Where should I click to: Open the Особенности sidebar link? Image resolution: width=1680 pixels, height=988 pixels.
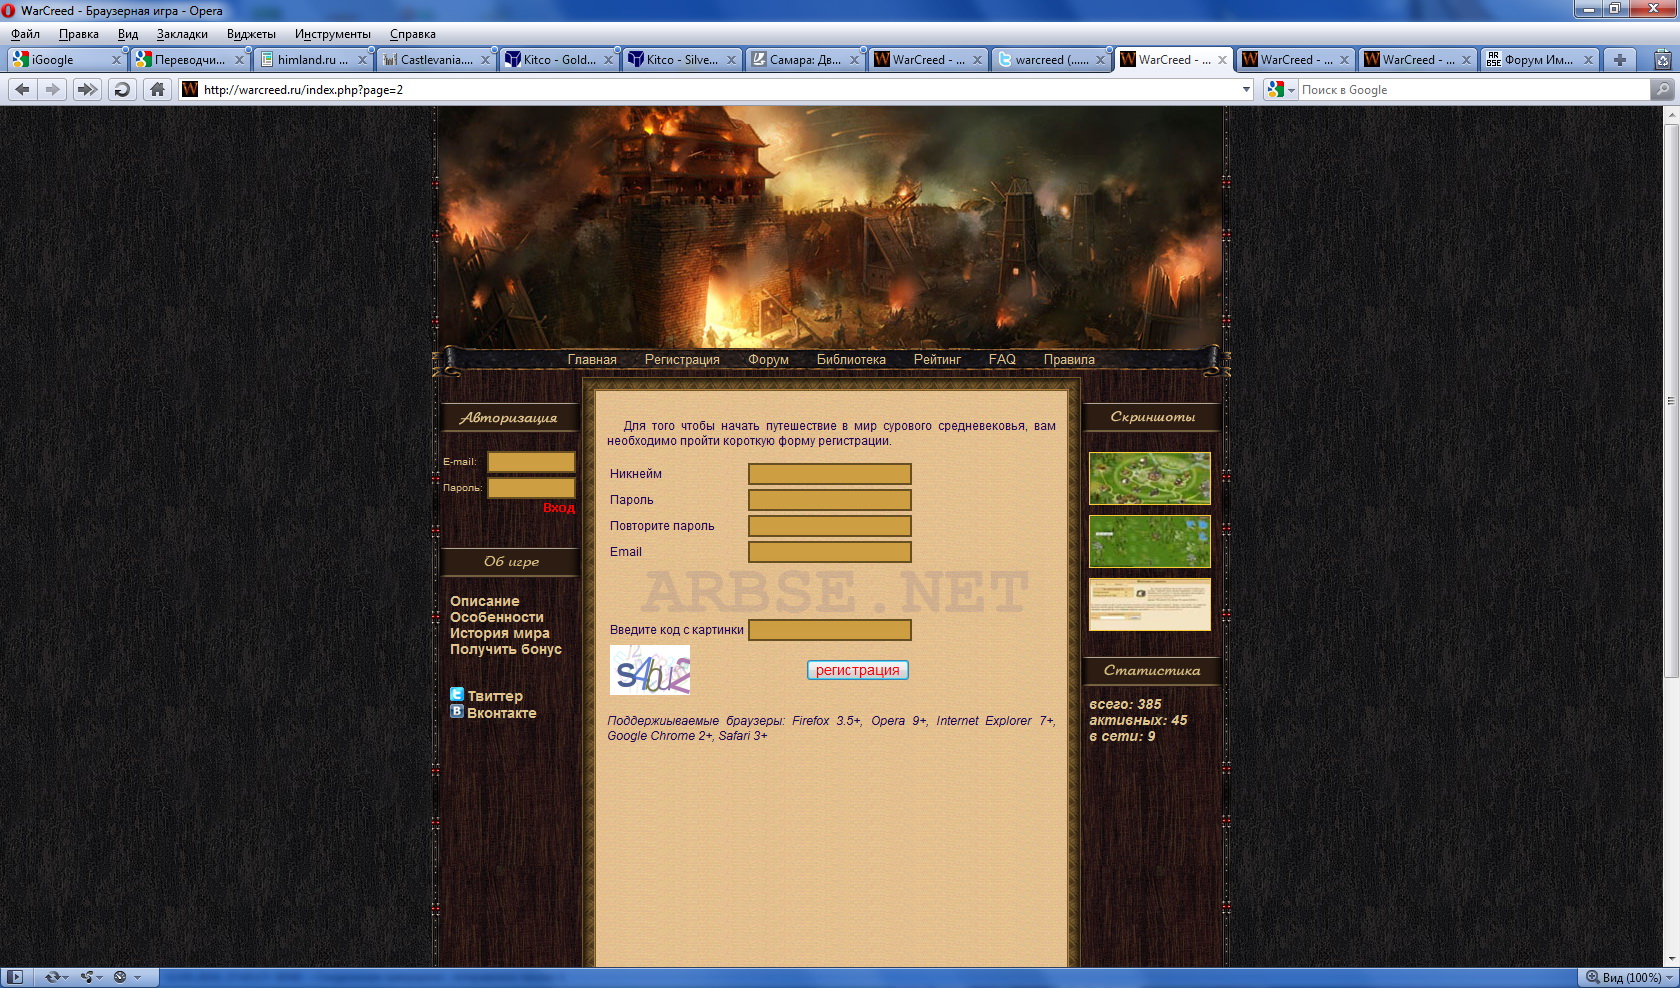coord(497,617)
